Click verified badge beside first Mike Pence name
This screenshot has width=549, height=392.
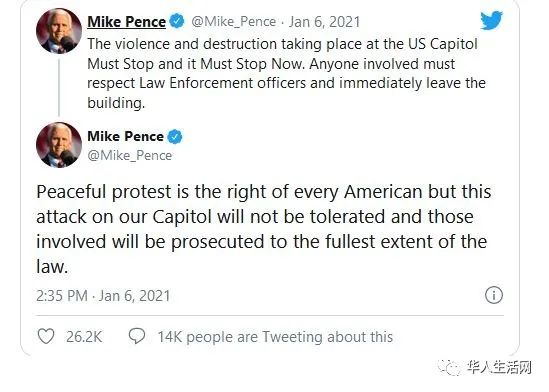pyautogui.click(x=176, y=21)
